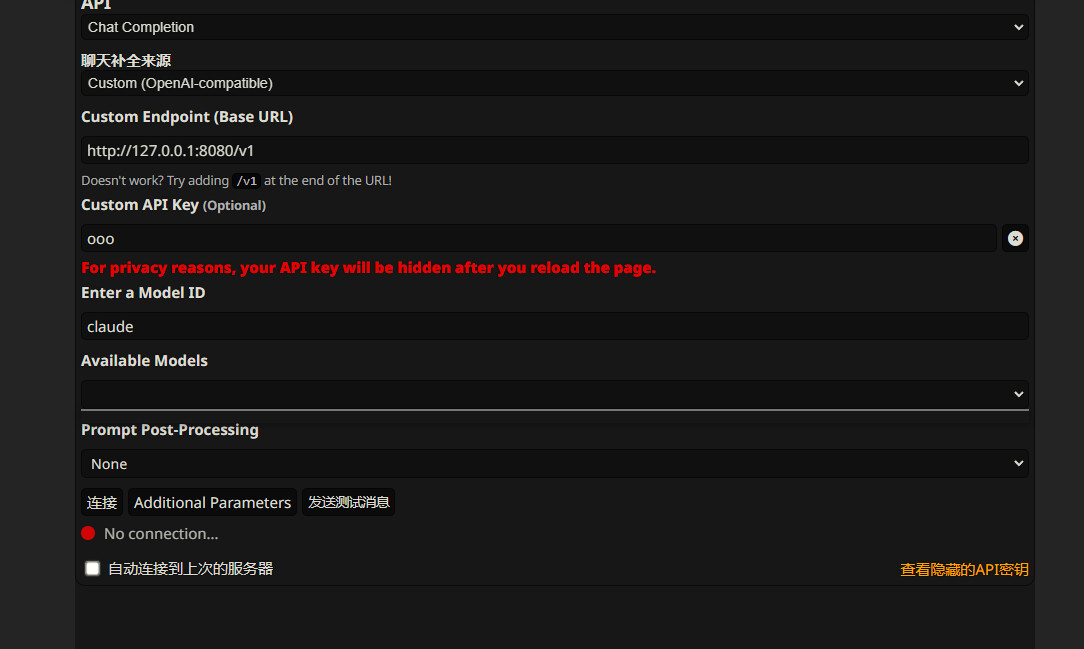Click into the Custom API Key field
The width and height of the screenshot is (1084, 649).
(538, 239)
